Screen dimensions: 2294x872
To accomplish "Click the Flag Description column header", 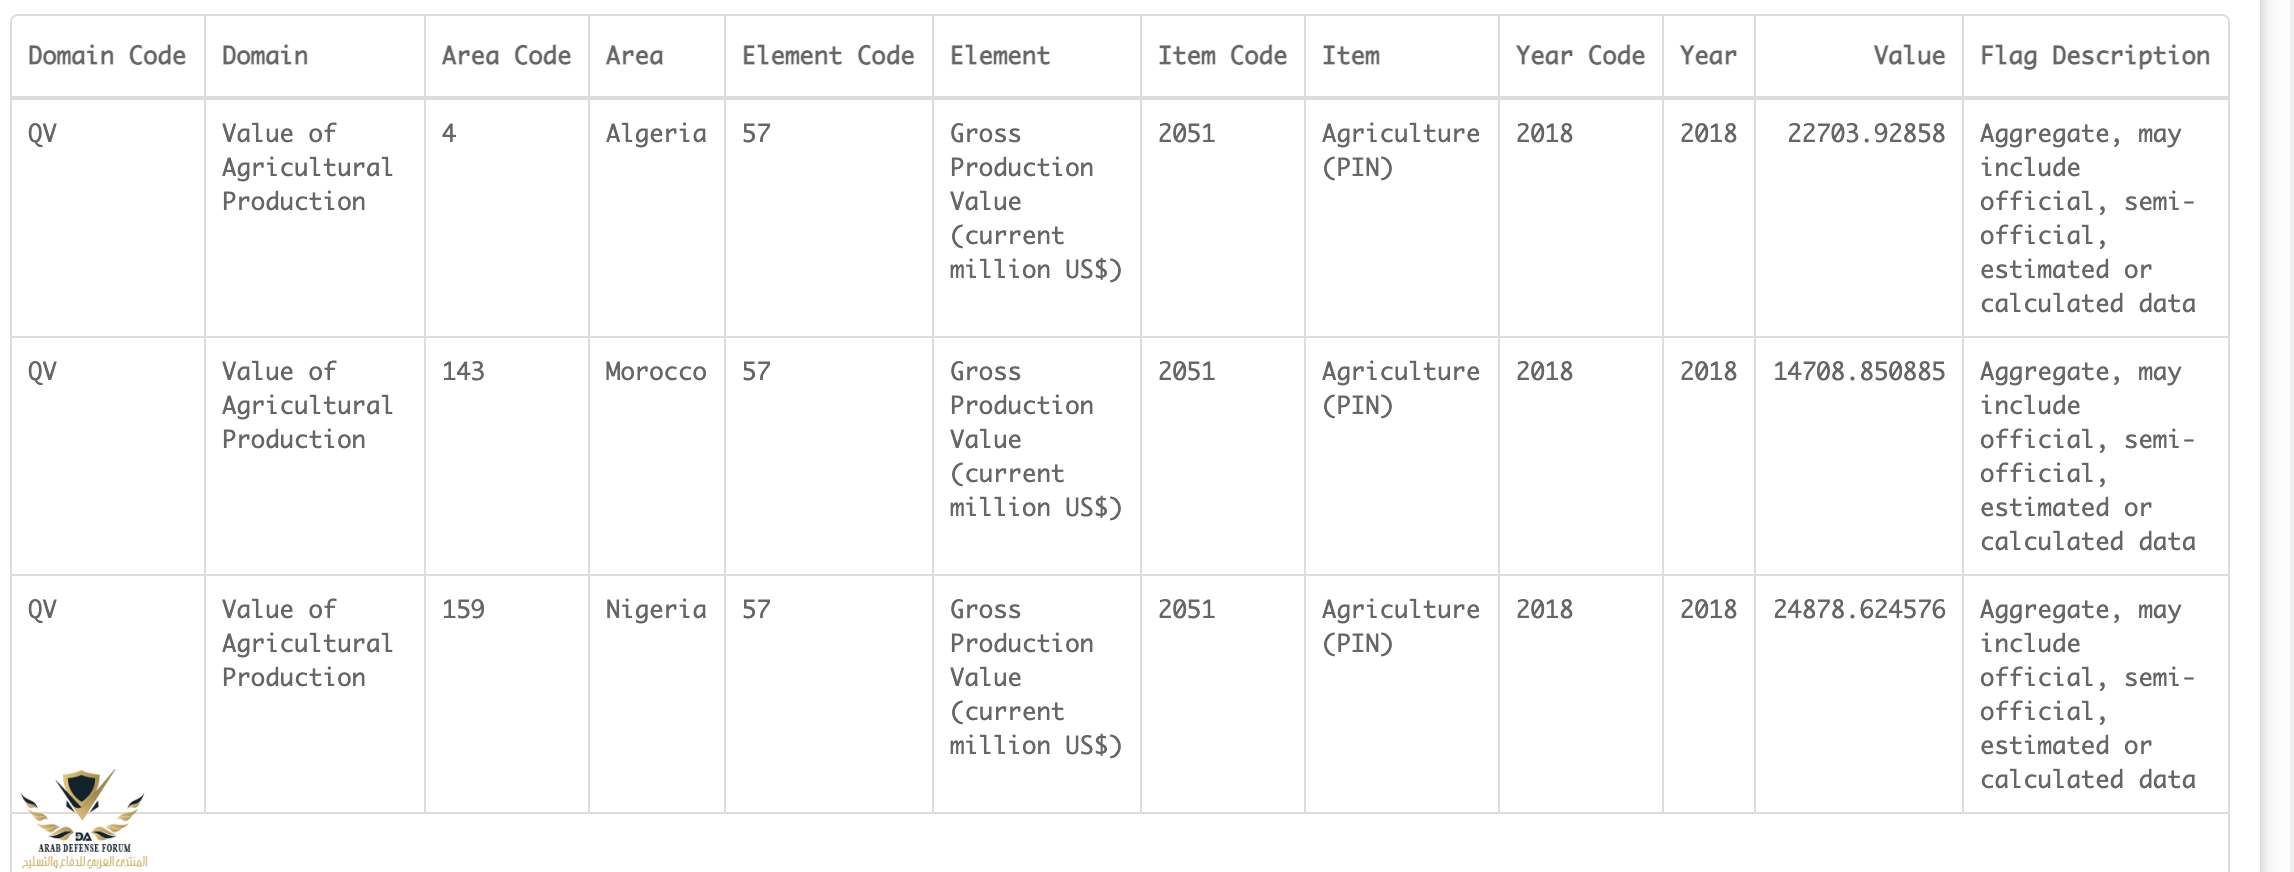I will click(2094, 56).
